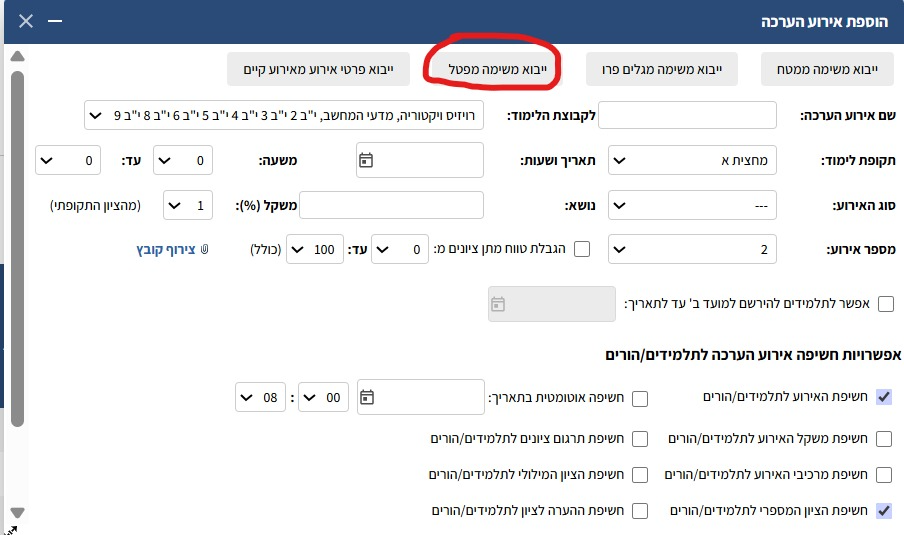This screenshot has width=904, height=535.
Task: Click ייבוא פרטי אירוע מאירוע קיים button
Action: click(x=318, y=69)
